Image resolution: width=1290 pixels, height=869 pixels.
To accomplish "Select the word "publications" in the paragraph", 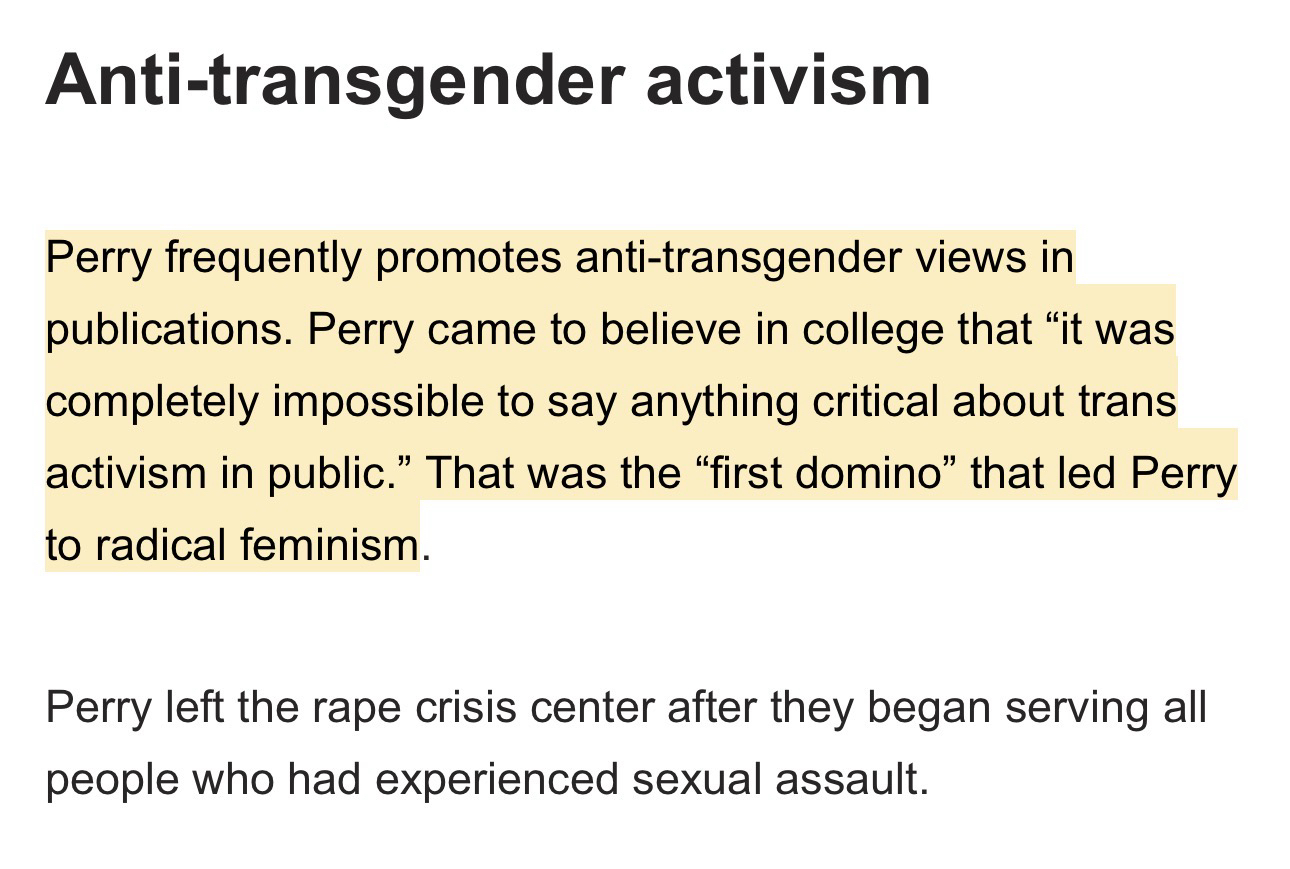I will coord(168,330).
